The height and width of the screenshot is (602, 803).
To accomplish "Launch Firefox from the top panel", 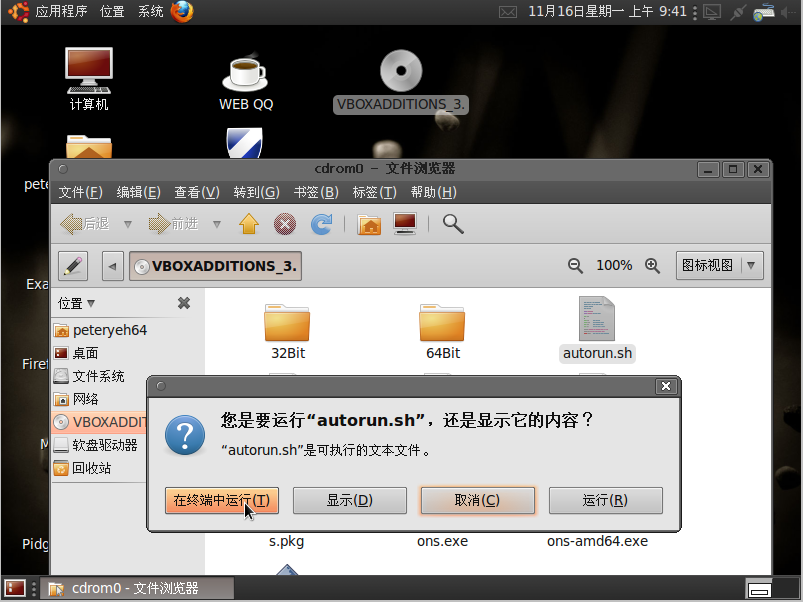I will tap(182, 11).
